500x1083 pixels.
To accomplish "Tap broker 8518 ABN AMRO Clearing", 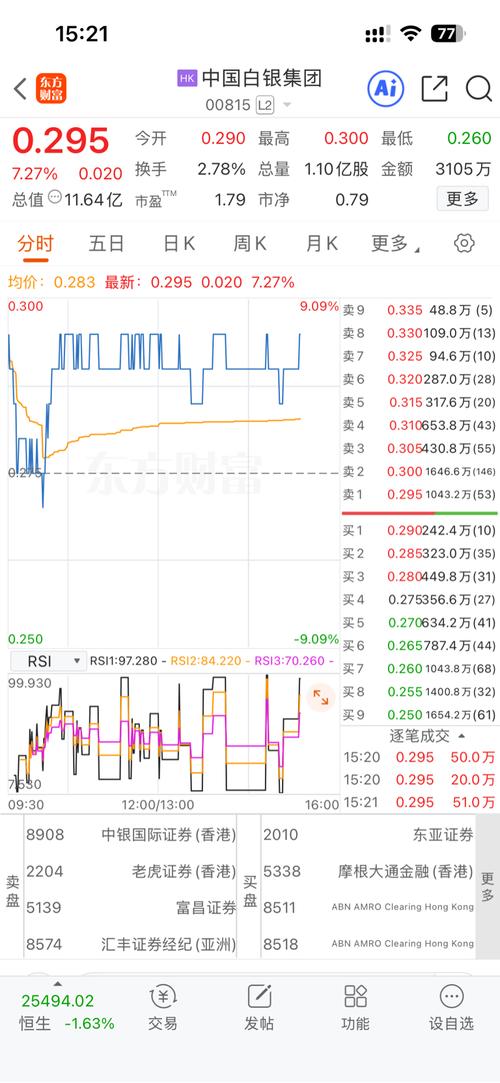I will tap(369, 943).
